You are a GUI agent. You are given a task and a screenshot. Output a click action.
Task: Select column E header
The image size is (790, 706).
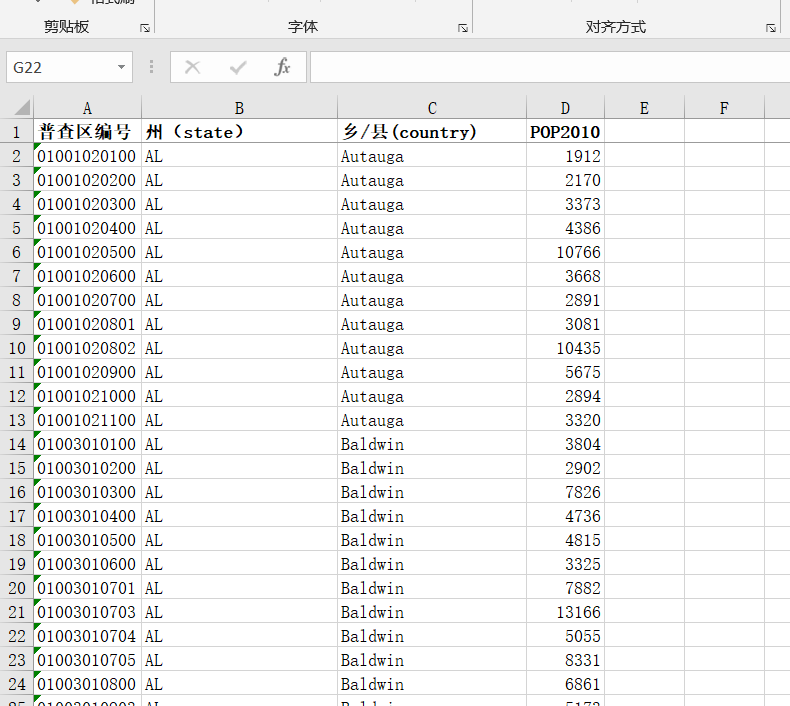pyautogui.click(x=644, y=108)
